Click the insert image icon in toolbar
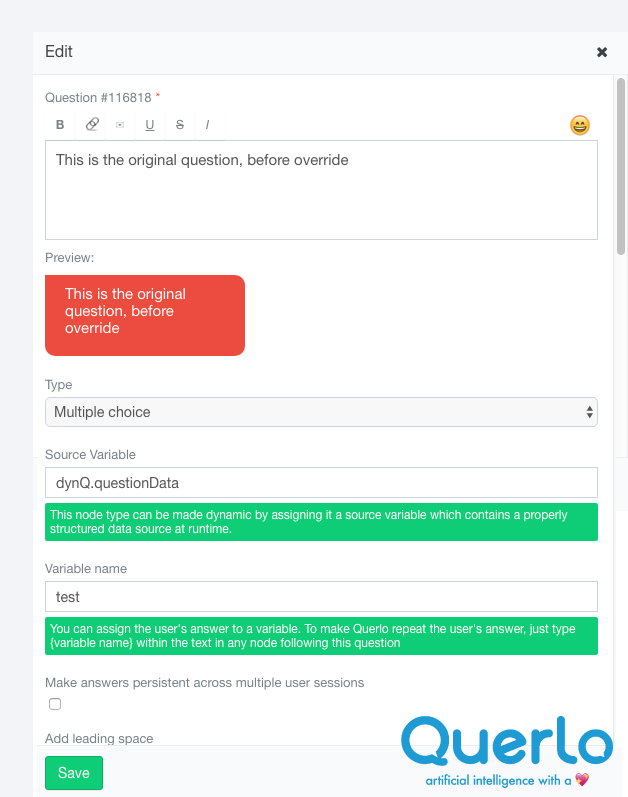 pyautogui.click(x=120, y=125)
